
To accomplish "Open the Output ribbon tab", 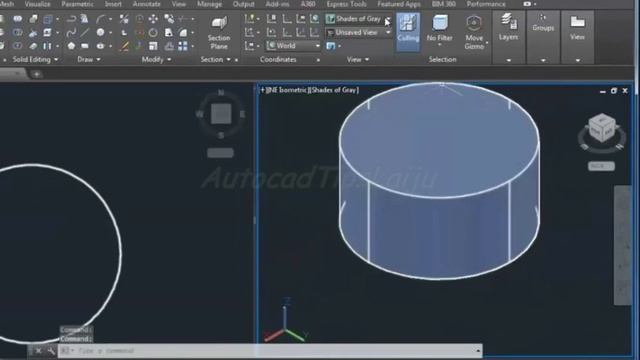I will click(243, 4).
